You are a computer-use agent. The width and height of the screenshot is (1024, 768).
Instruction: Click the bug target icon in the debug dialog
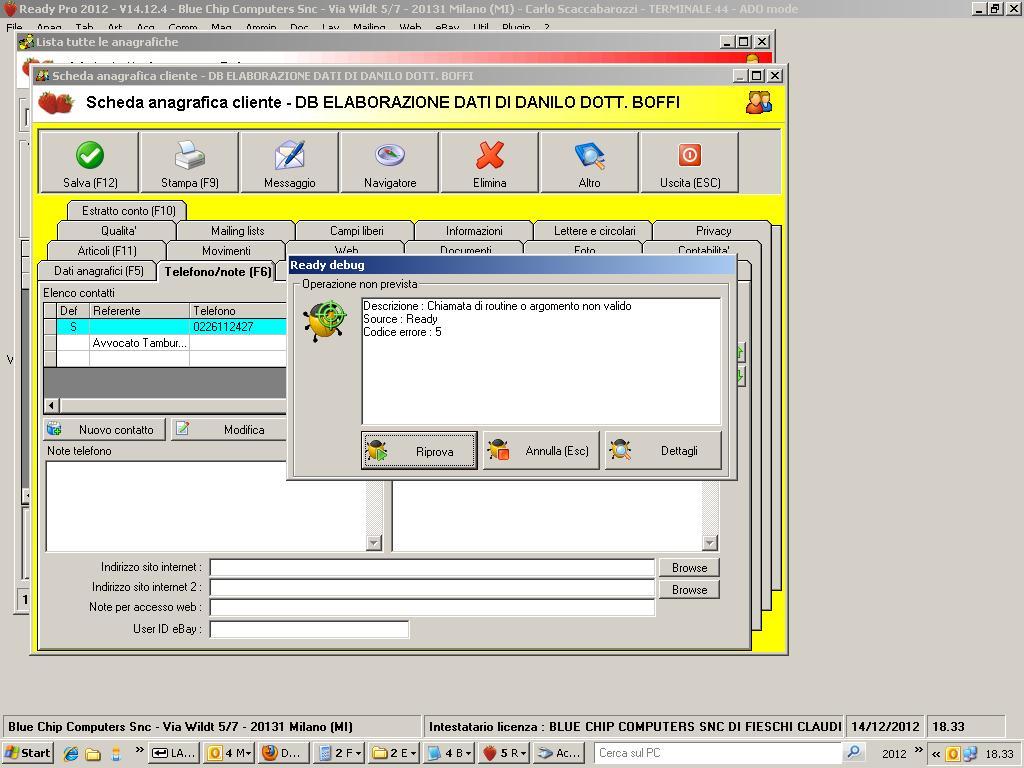click(x=325, y=319)
